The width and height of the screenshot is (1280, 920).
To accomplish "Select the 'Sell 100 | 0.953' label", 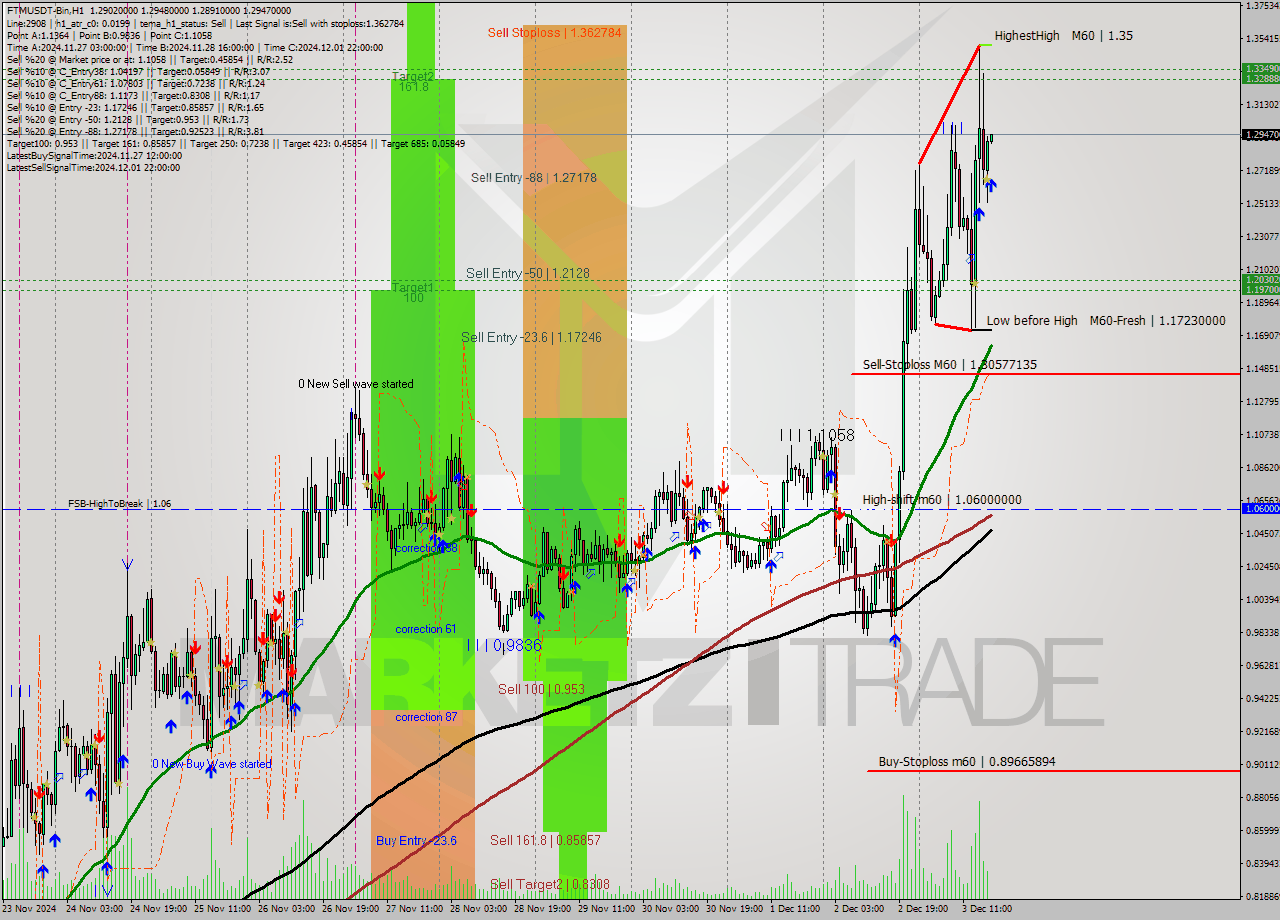I will click(x=541, y=689).
